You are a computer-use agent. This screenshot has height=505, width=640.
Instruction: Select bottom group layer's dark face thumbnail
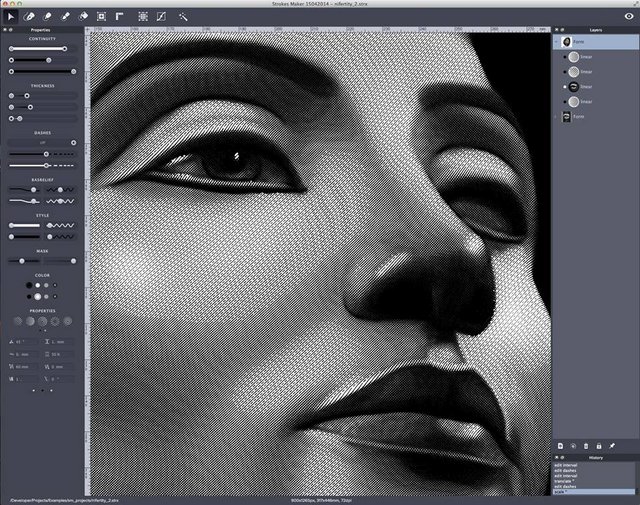pyautogui.click(x=567, y=117)
